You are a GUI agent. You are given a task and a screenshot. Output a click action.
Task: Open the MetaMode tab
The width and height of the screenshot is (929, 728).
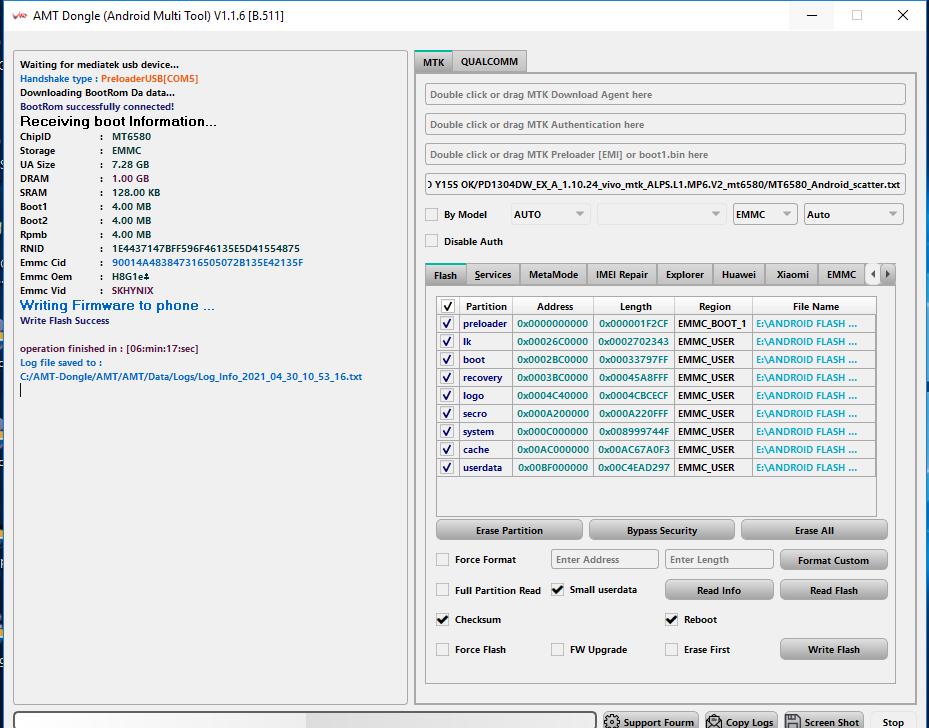tap(553, 275)
